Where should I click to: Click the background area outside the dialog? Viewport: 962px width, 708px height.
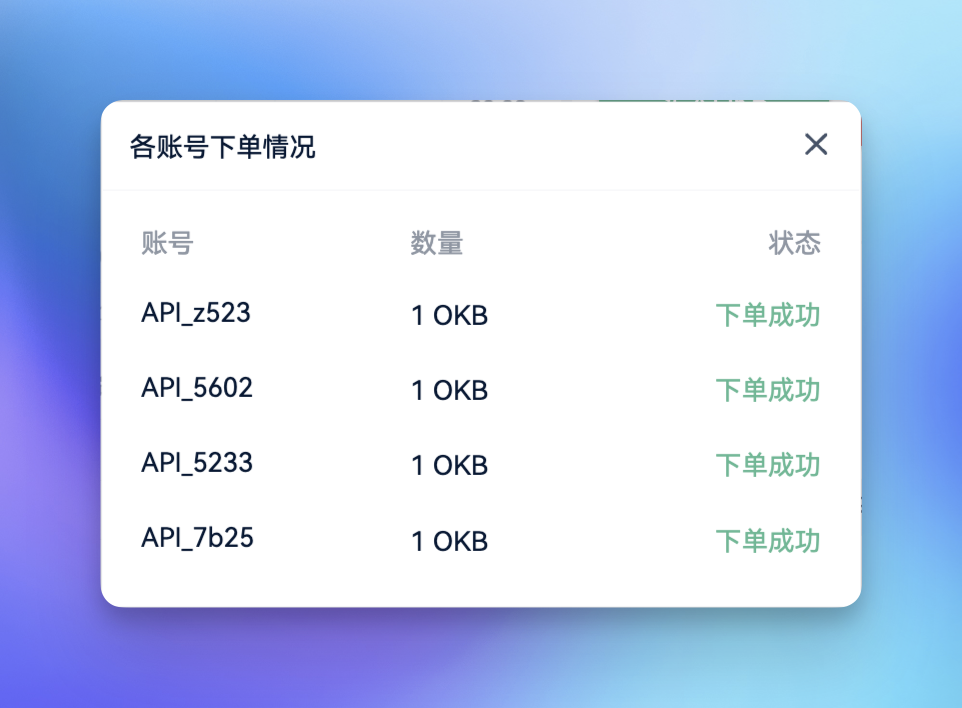coord(50,650)
